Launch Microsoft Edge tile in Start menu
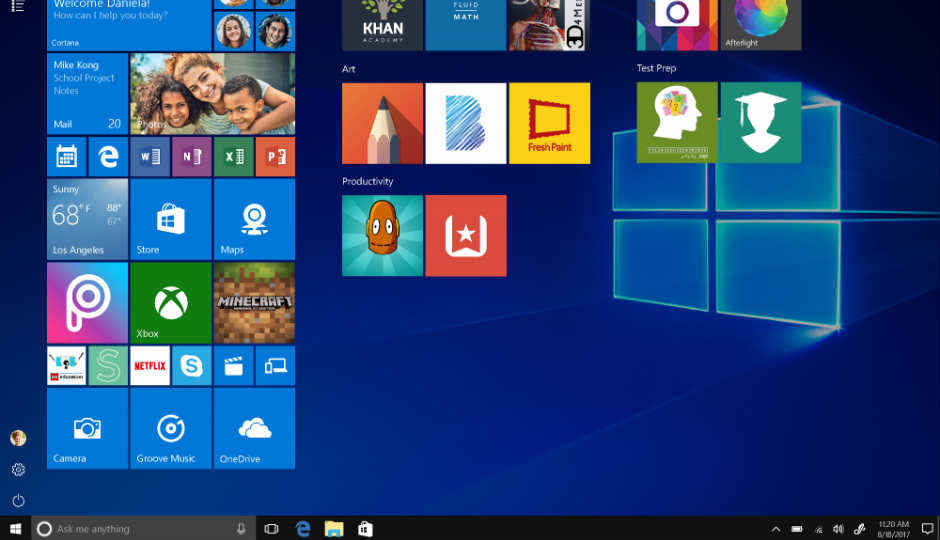The width and height of the screenshot is (940, 540). click(109, 156)
